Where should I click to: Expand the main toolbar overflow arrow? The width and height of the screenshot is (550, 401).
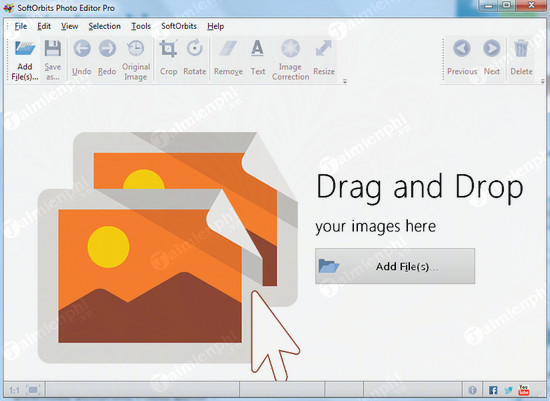point(345,81)
